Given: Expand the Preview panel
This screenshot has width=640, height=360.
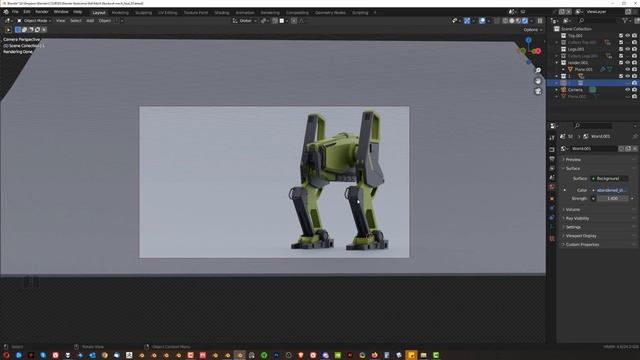Looking at the screenshot, I should point(573,160).
